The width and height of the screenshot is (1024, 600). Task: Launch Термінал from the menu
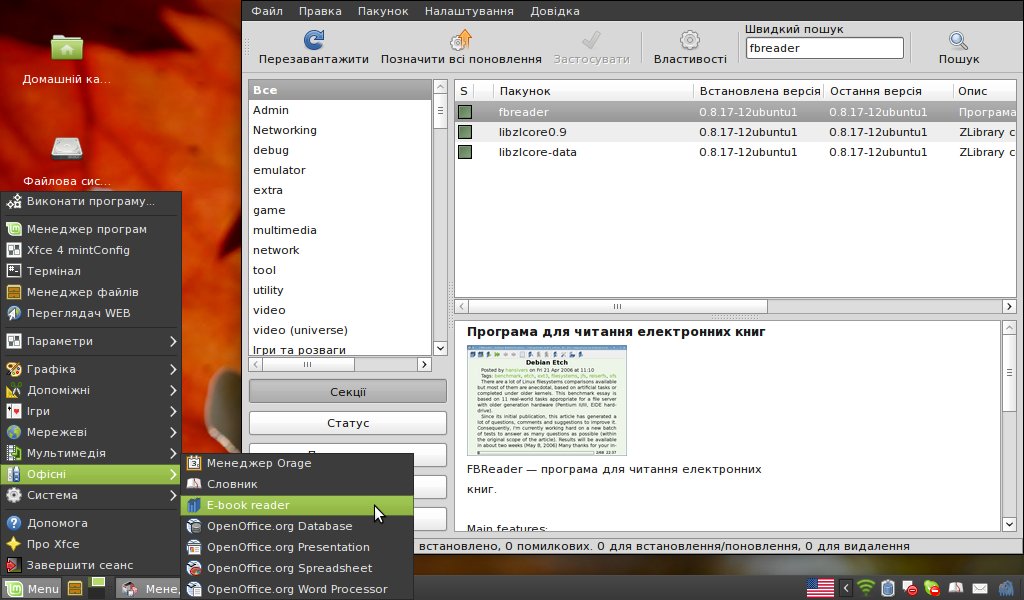(x=91, y=271)
